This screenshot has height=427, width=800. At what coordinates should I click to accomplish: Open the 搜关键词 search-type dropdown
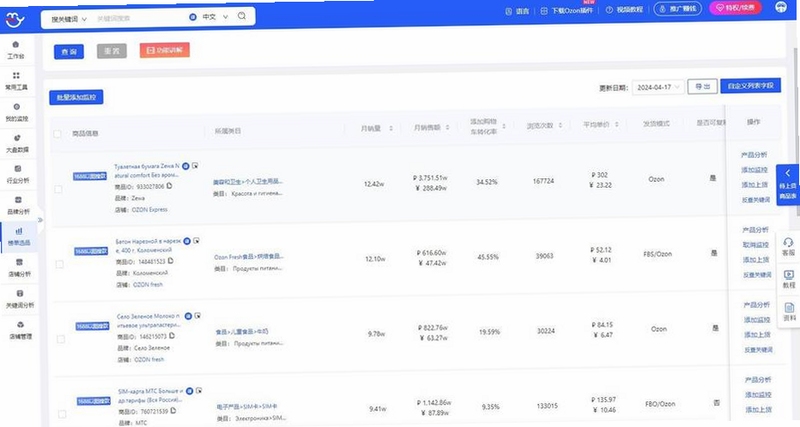(69, 19)
